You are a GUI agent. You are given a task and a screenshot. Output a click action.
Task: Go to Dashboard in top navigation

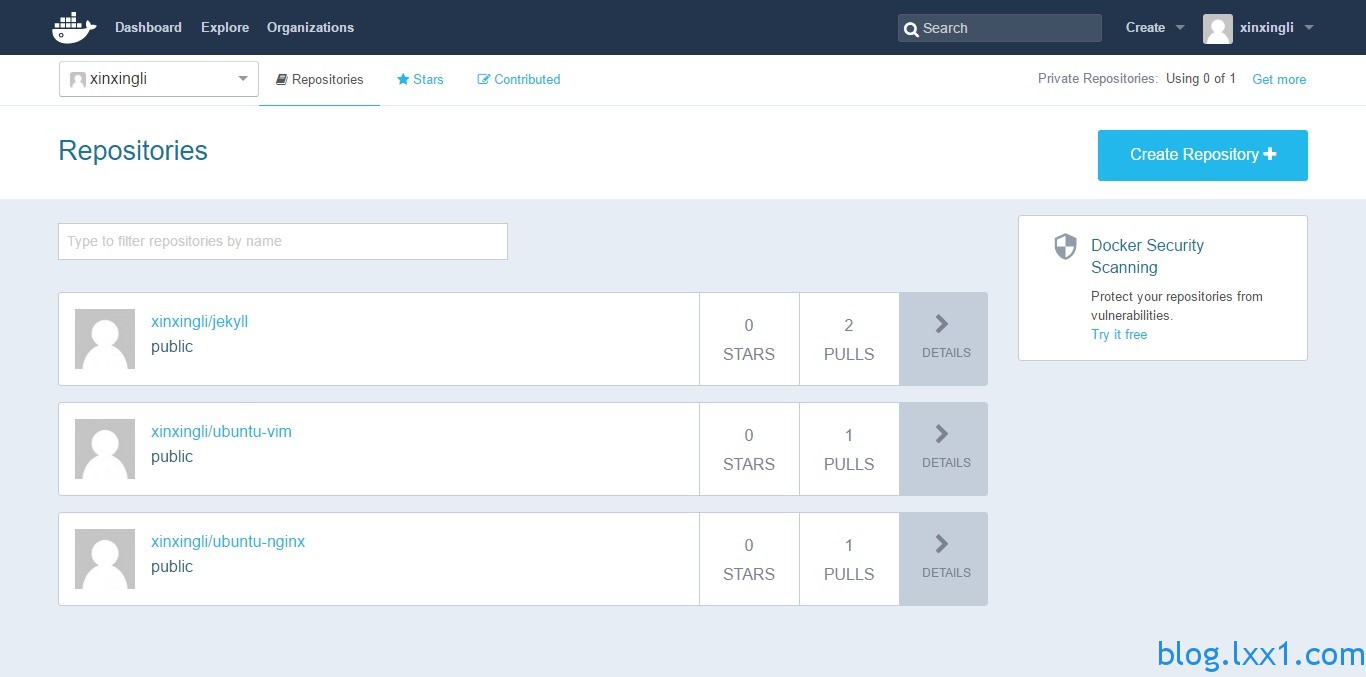148,28
